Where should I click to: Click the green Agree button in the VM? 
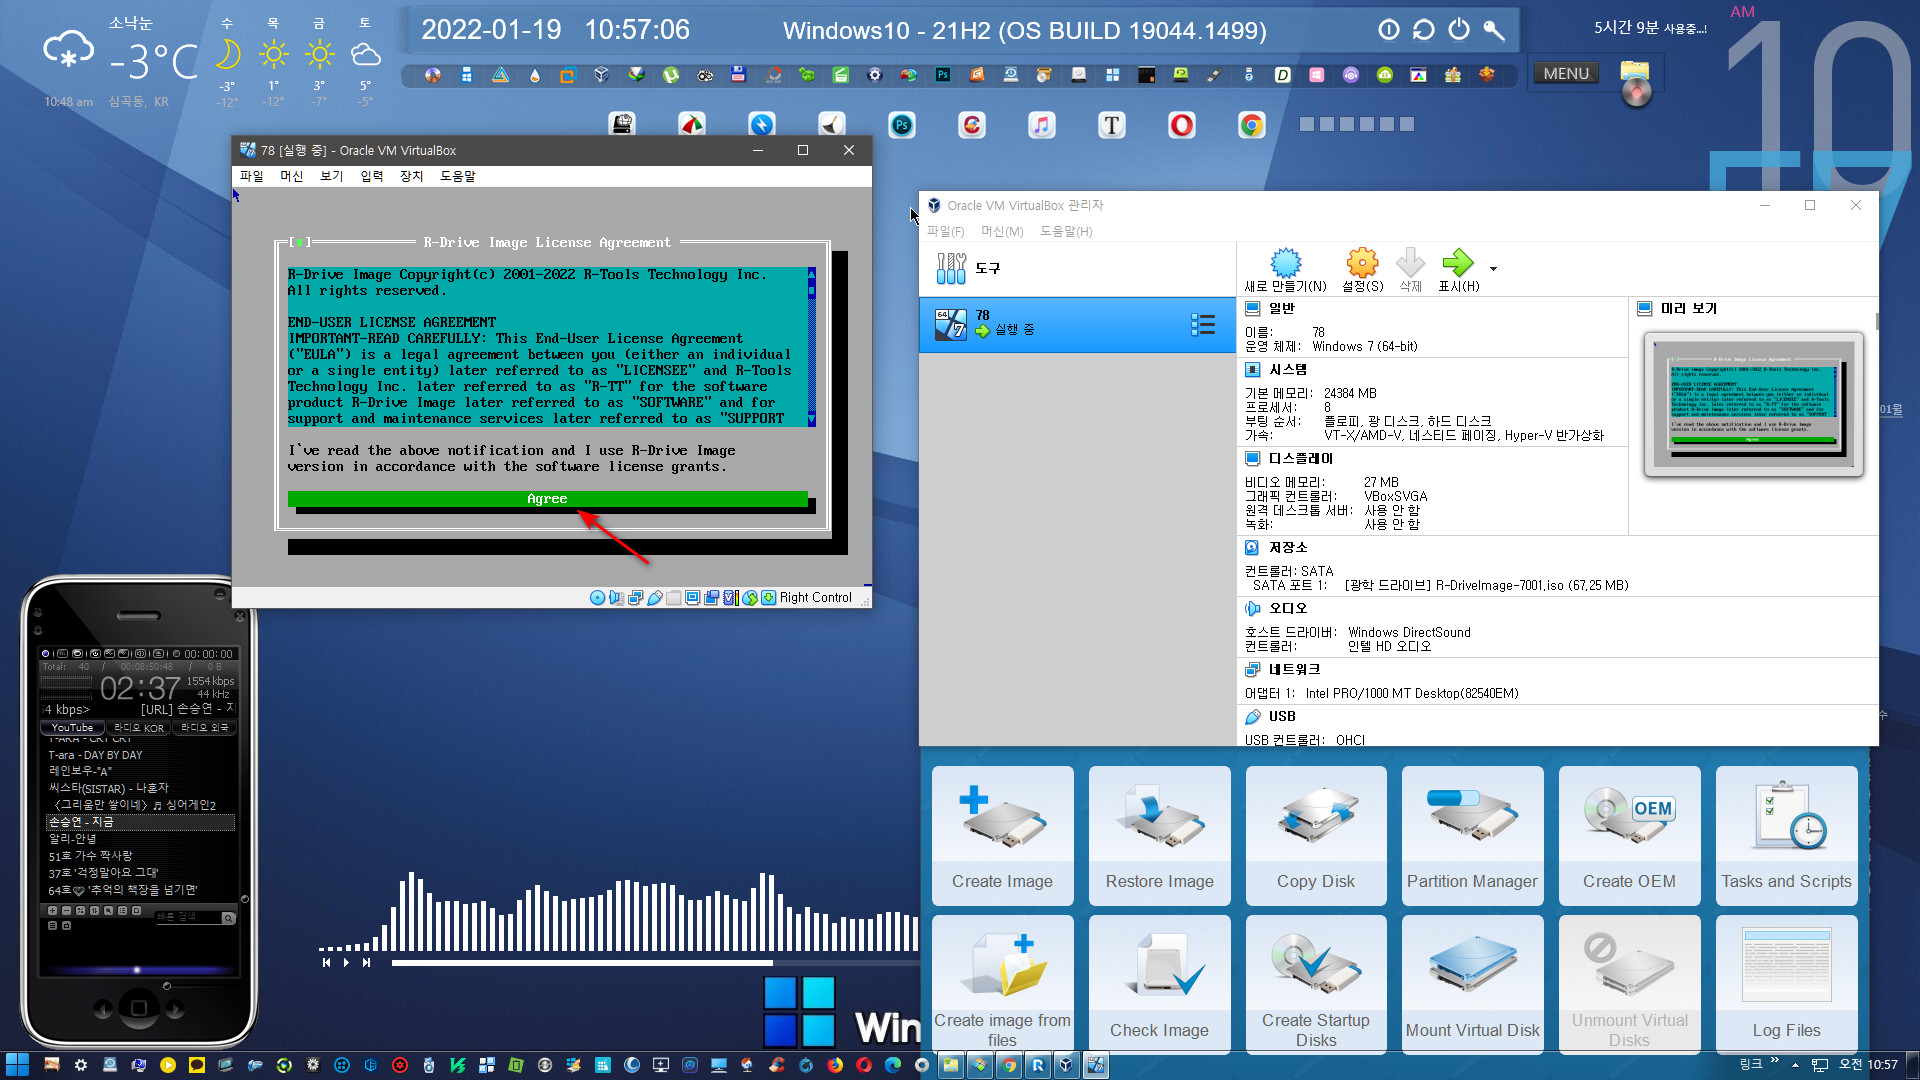[x=547, y=499]
